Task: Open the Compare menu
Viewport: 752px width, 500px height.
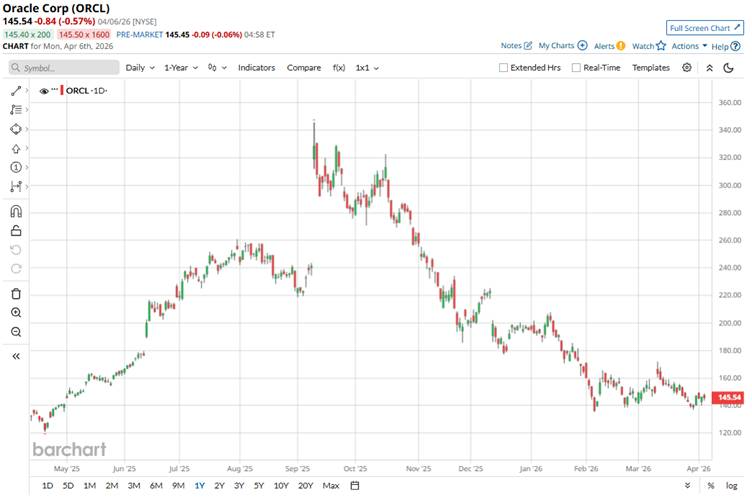Action: [304, 68]
